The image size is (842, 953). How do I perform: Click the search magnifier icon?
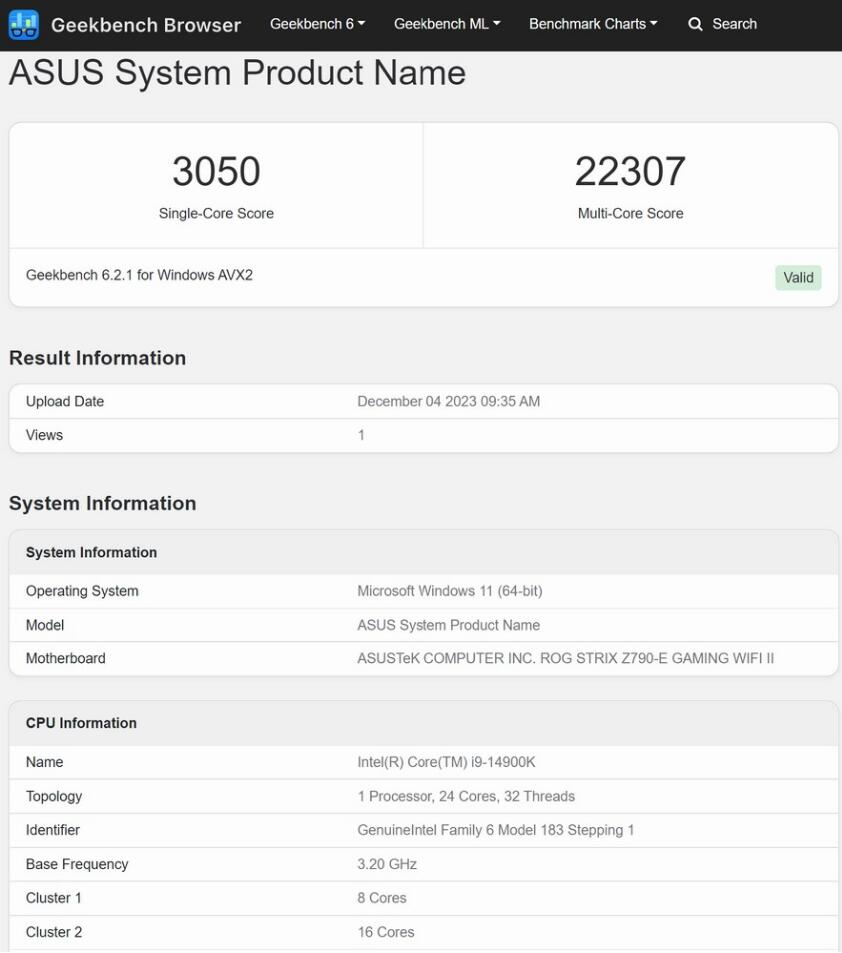coord(695,24)
